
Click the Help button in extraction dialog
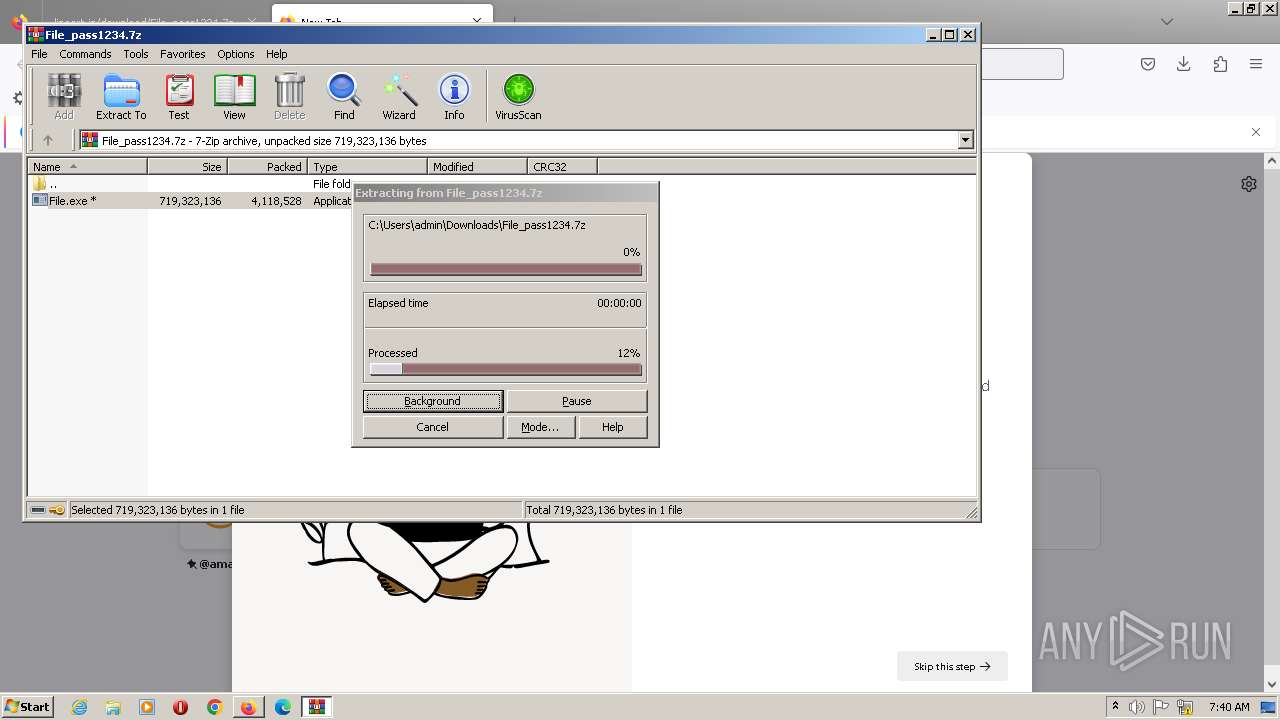pos(612,427)
